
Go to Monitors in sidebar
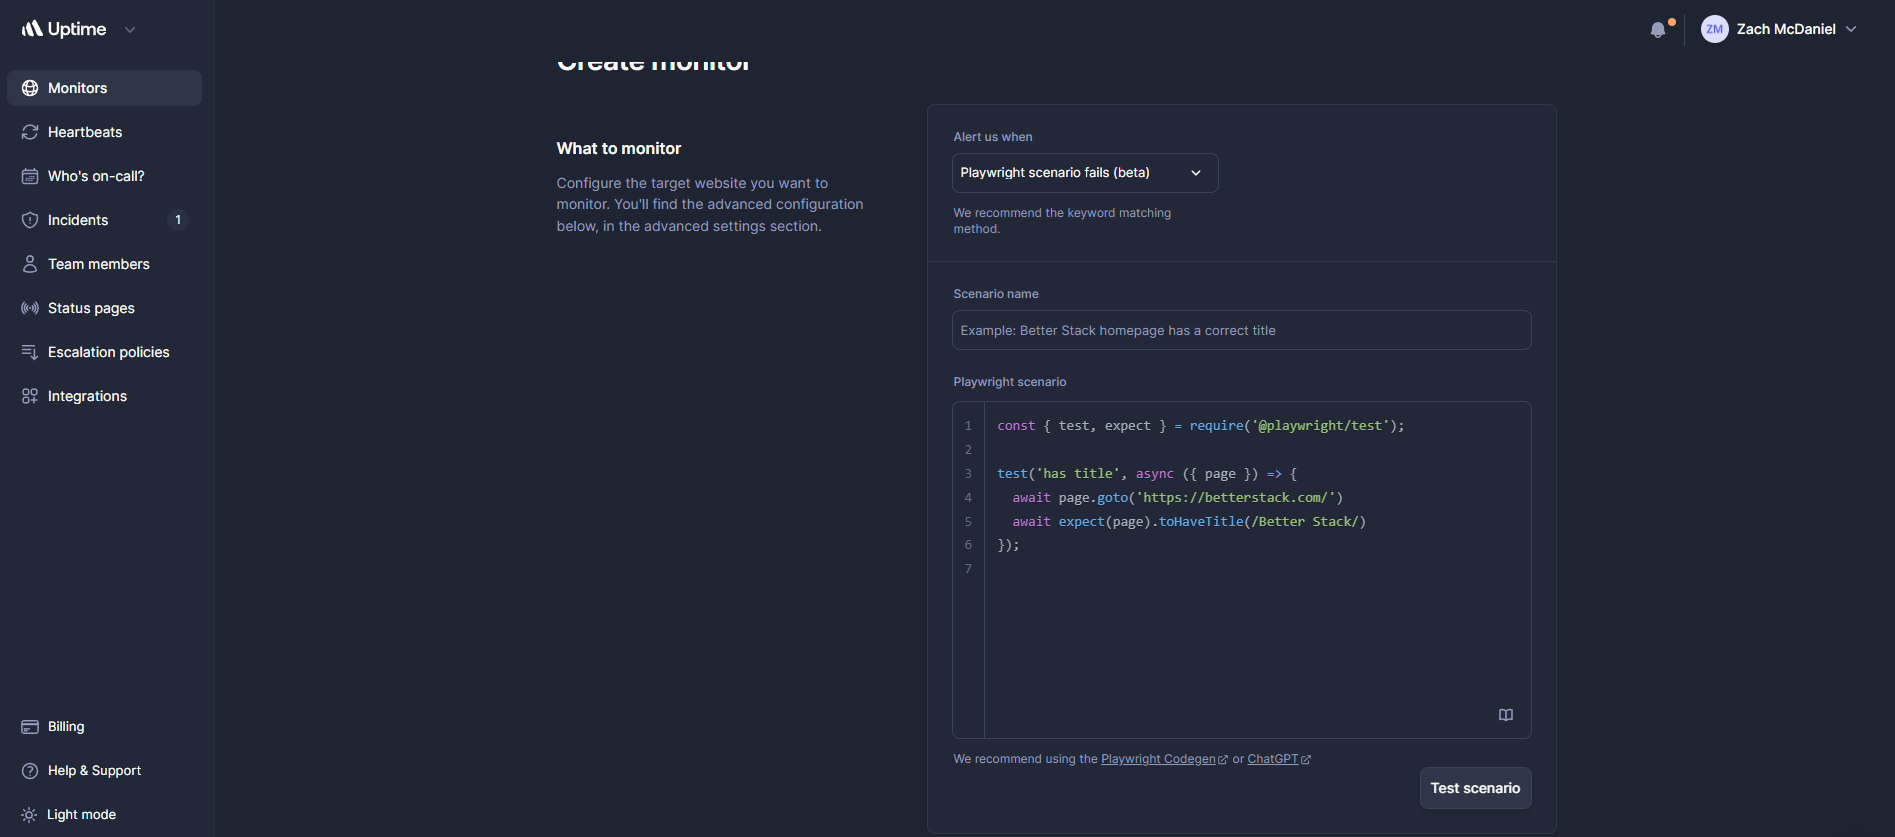coord(77,88)
